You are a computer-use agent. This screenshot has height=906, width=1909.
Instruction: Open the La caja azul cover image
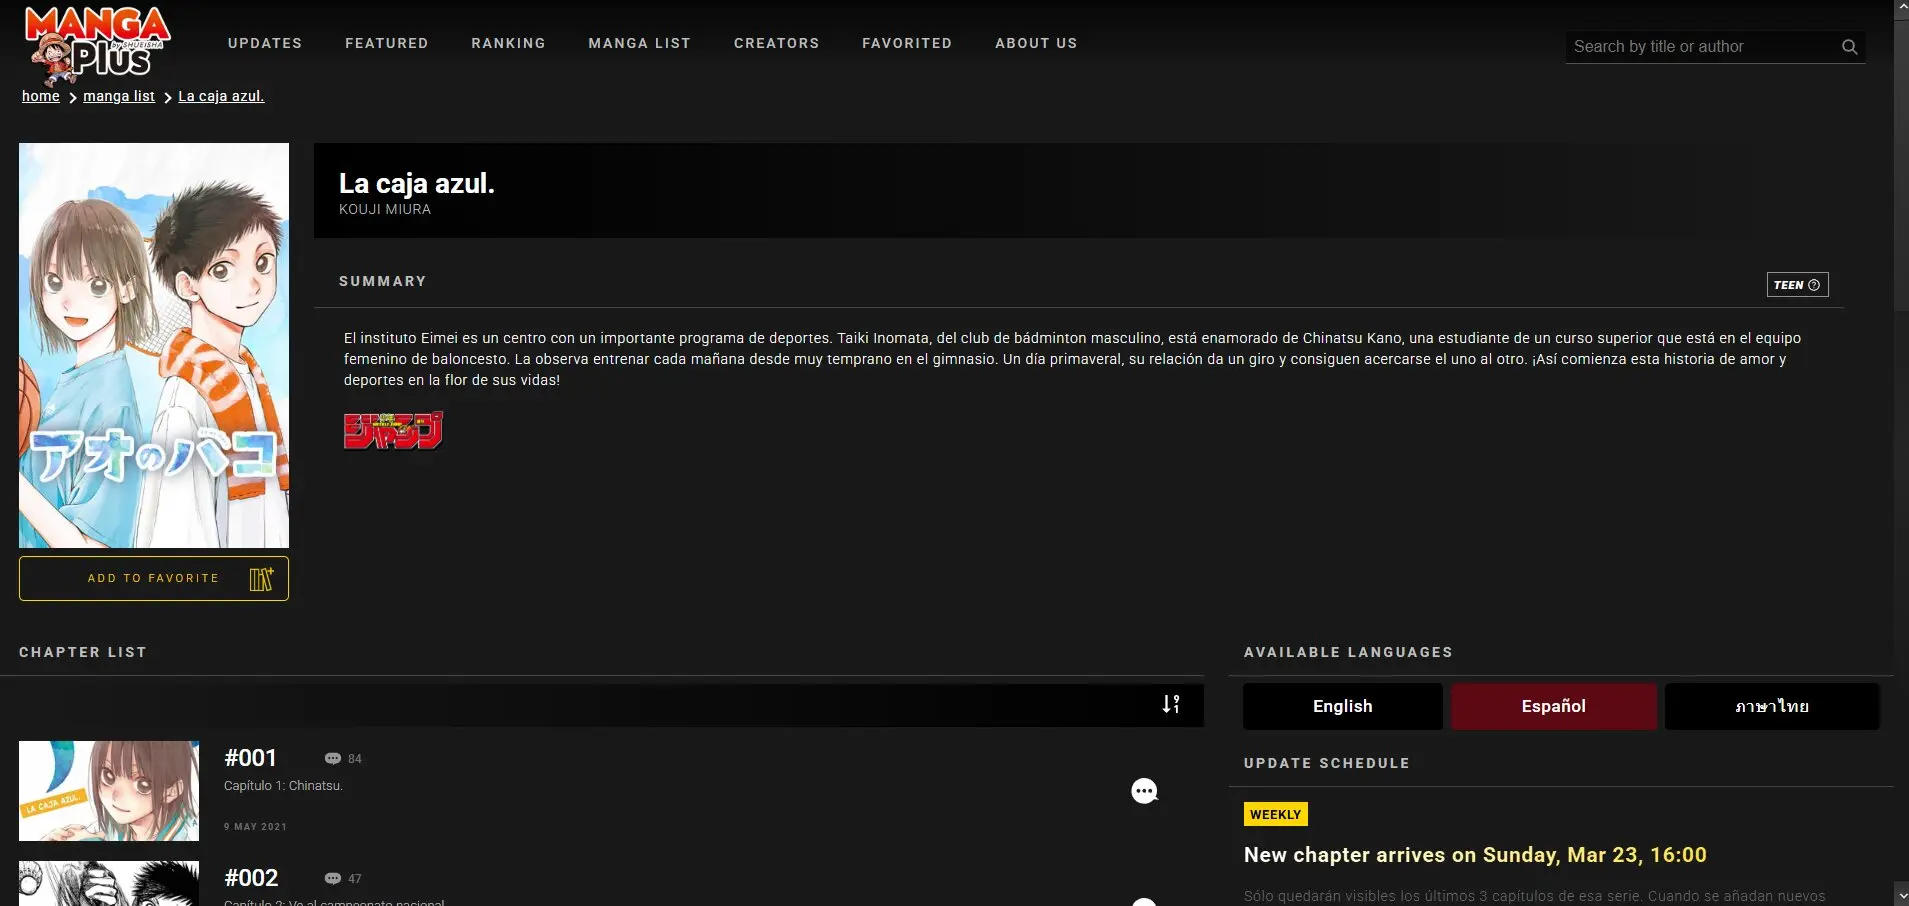154,345
